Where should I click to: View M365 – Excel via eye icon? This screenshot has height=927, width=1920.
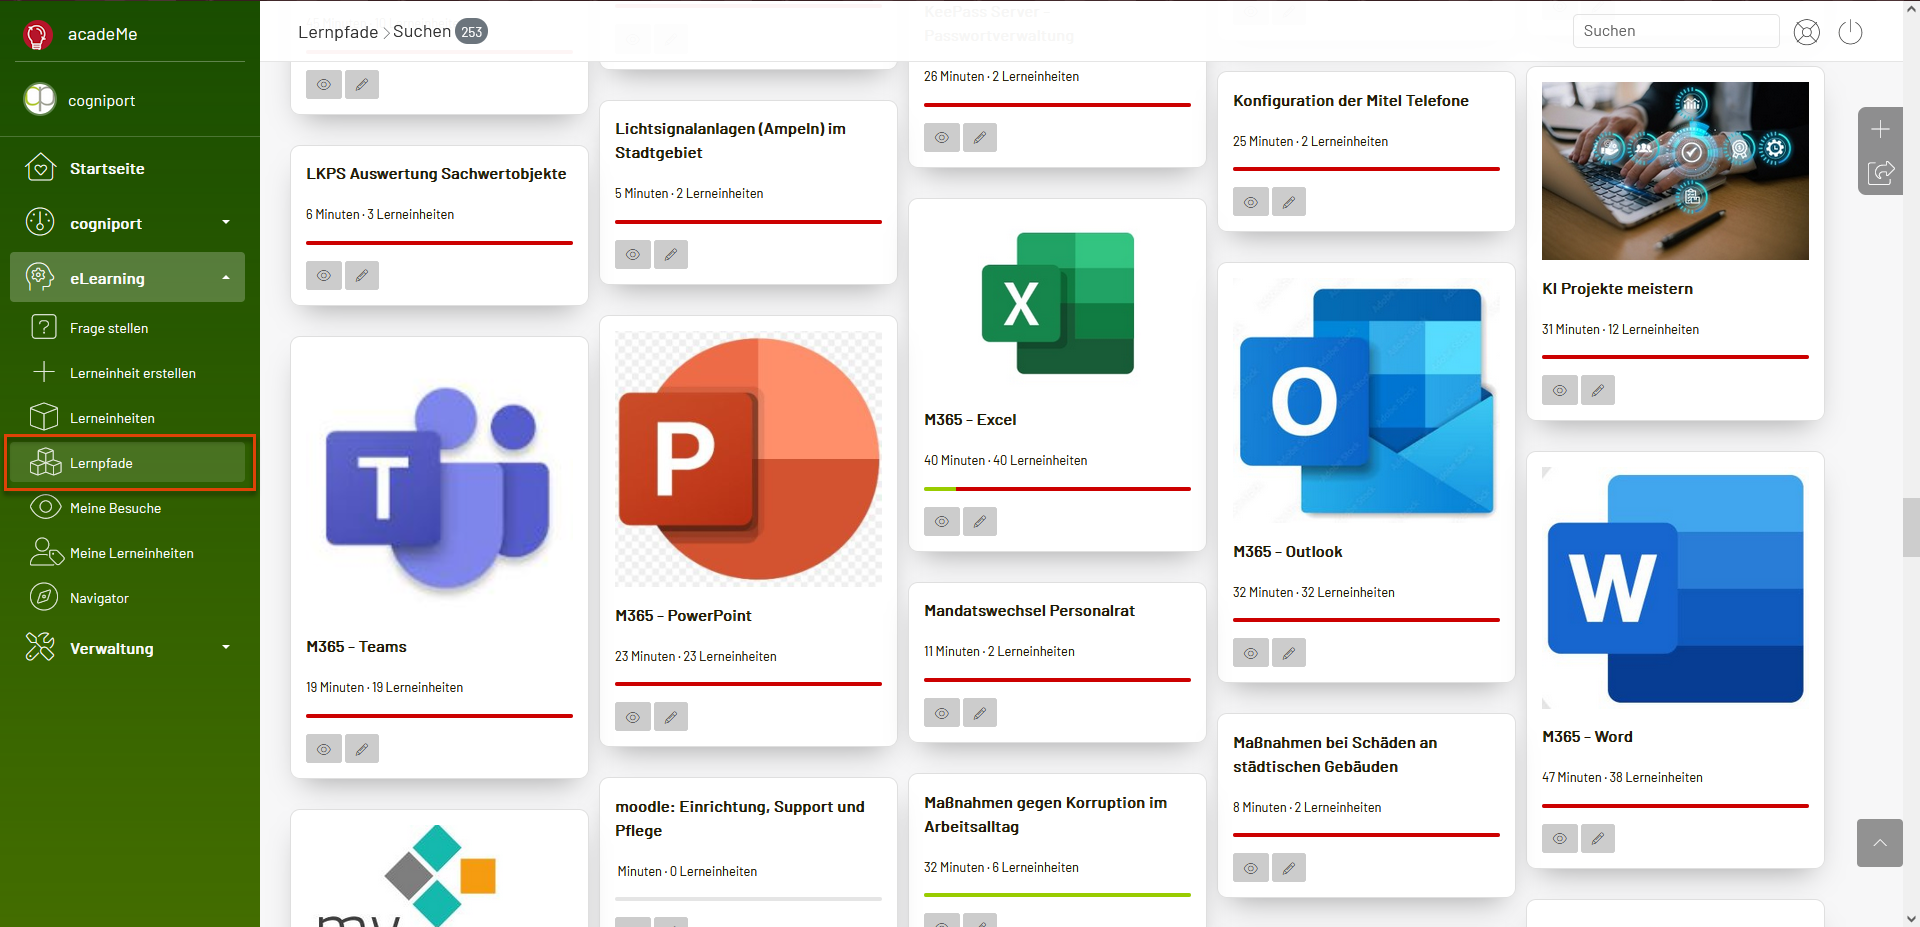(x=942, y=521)
